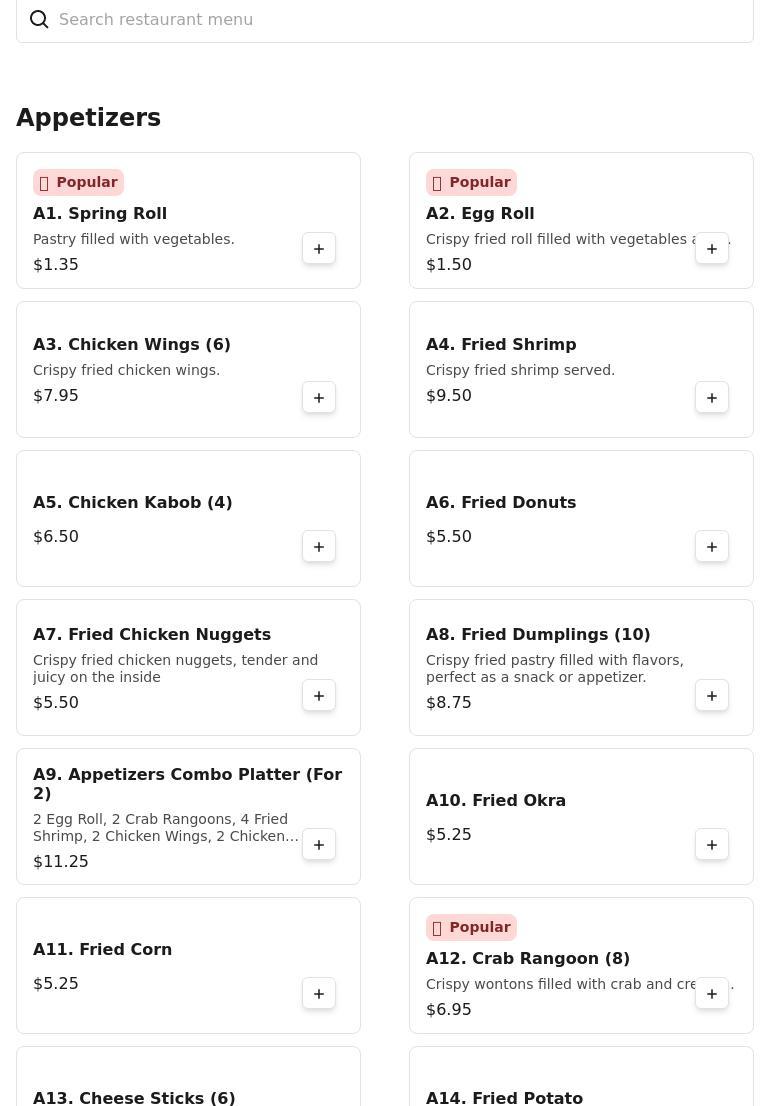Add A1. Spring Roll with plus icon
Screen dimensions: 770x1106
(x=319, y=248)
